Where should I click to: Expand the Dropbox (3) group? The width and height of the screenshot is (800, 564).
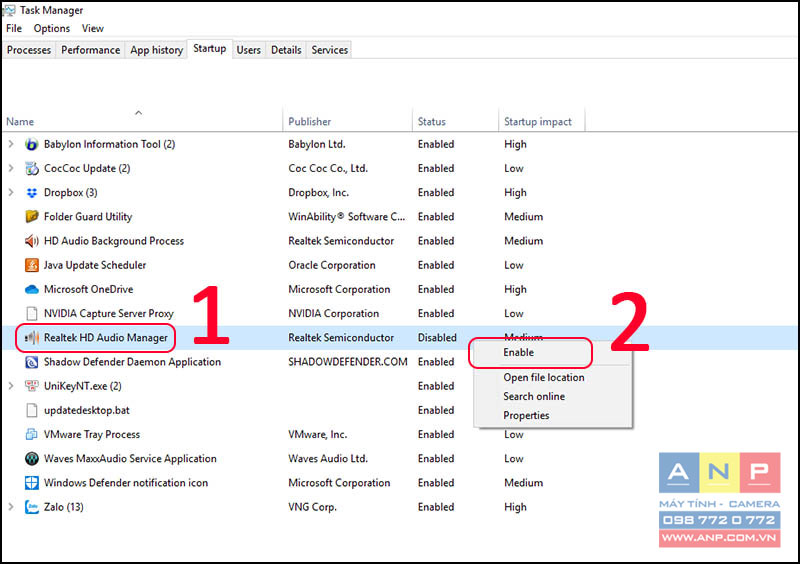[x=11, y=192]
